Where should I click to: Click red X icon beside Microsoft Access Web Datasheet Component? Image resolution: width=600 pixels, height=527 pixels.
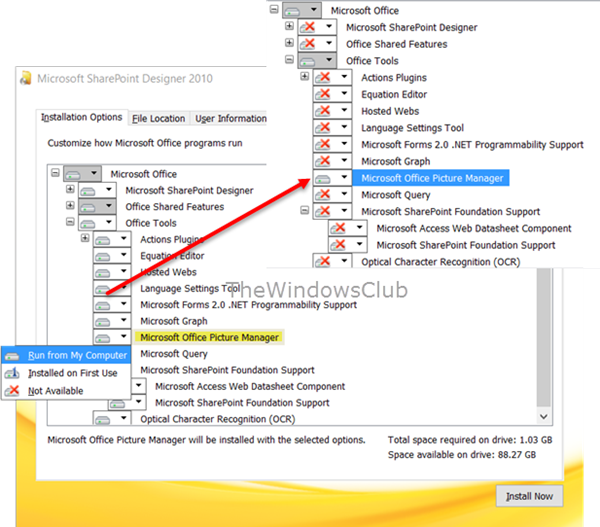click(x=338, y=228)
